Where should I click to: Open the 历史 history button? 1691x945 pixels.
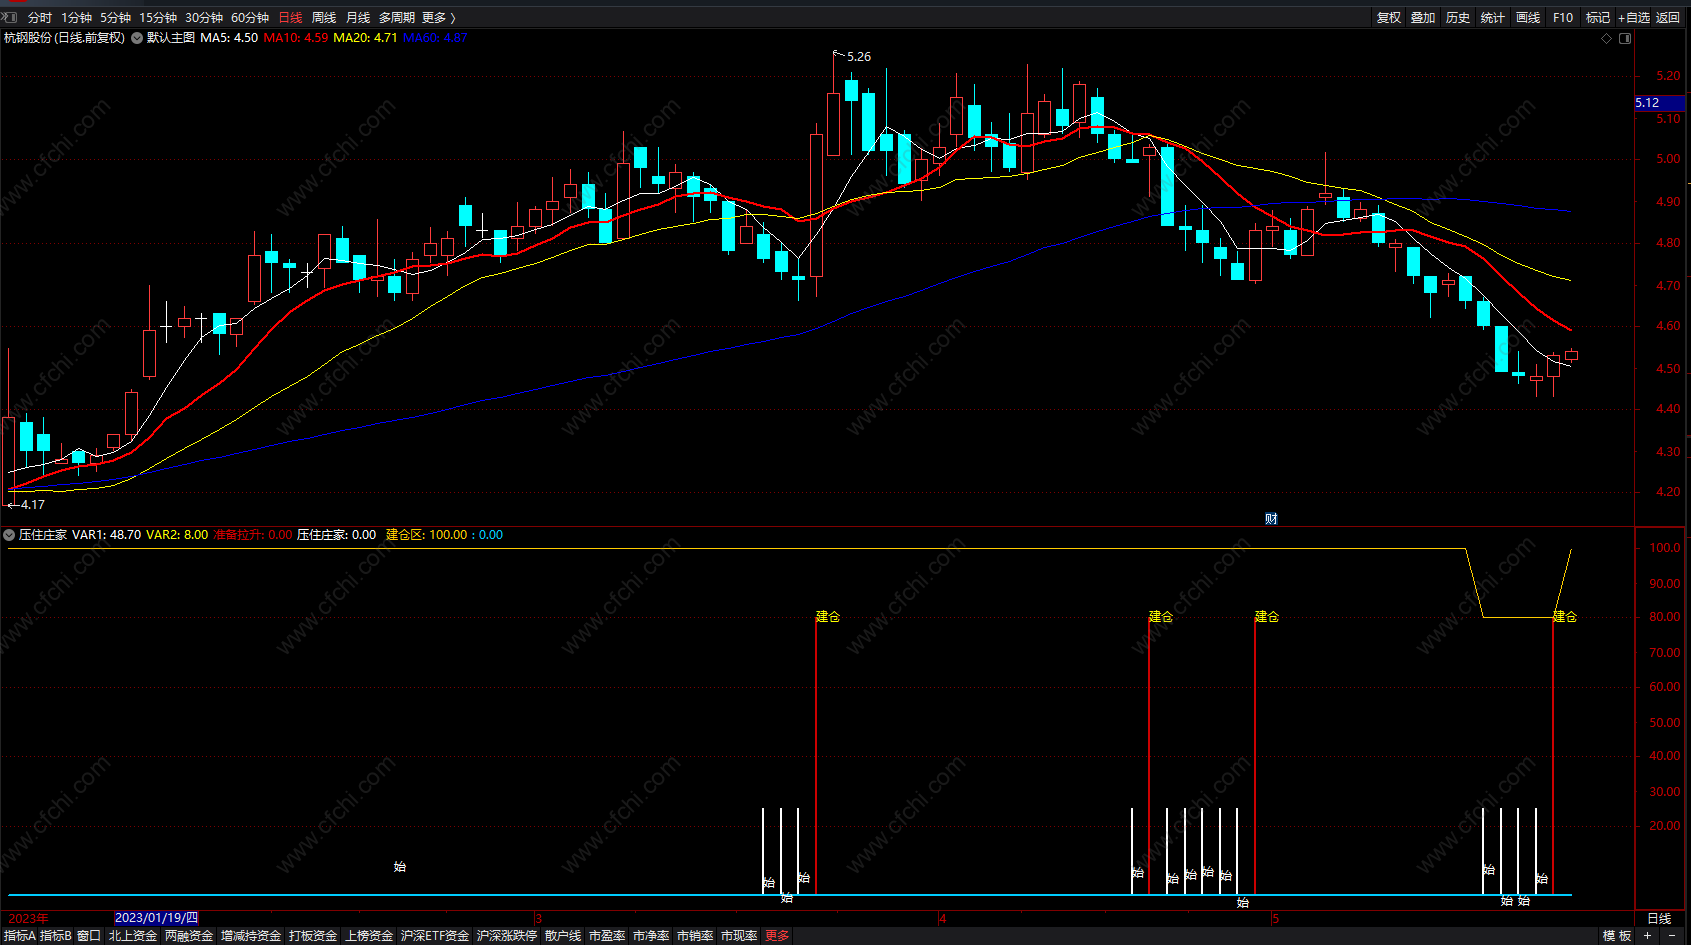tap(1458, 18)
